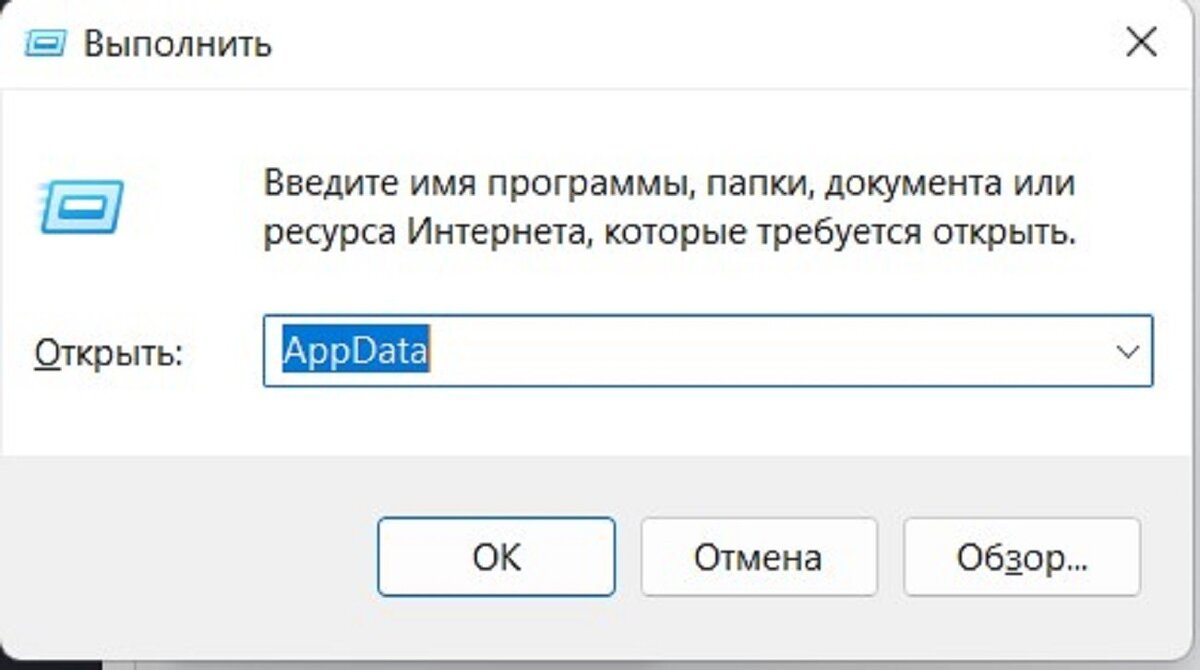
Task: Confirm with the OK button
Action: click(x=497, y=556)
